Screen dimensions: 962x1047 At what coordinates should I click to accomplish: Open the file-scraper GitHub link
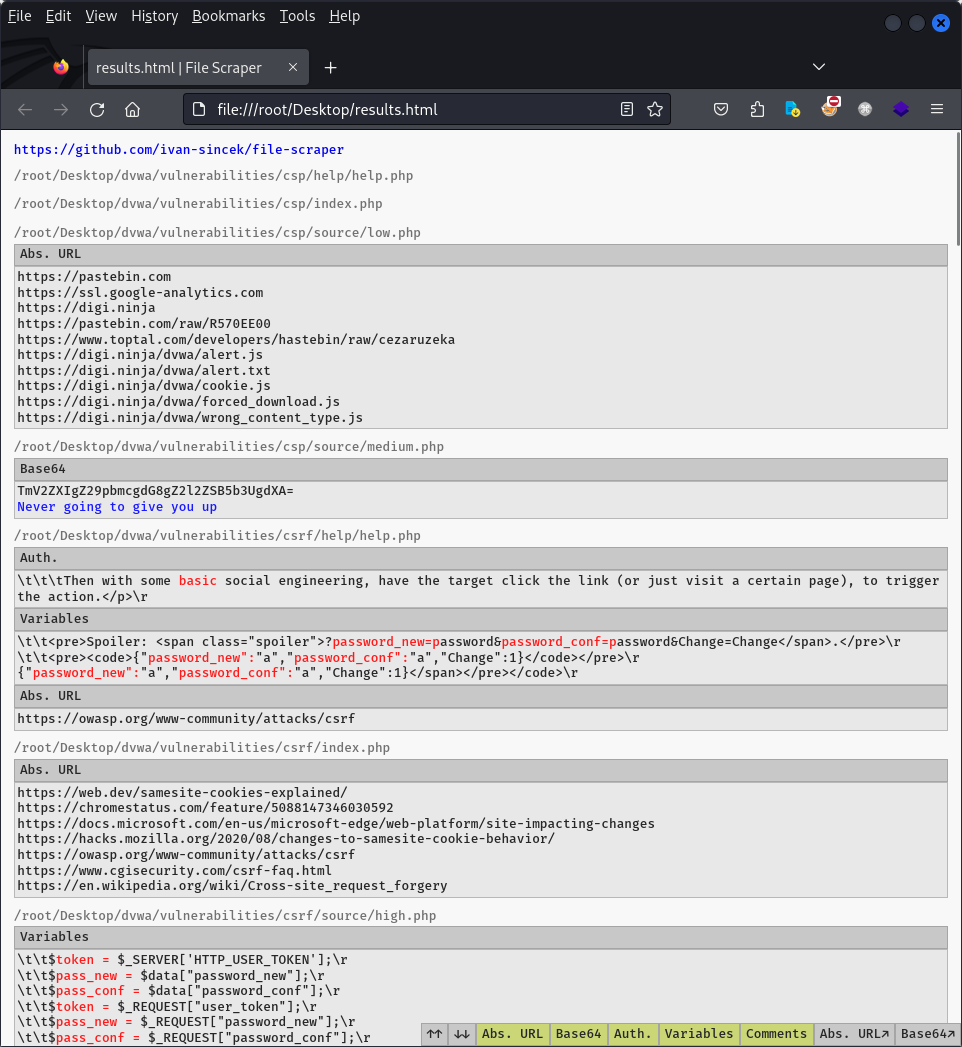(178, 150)
